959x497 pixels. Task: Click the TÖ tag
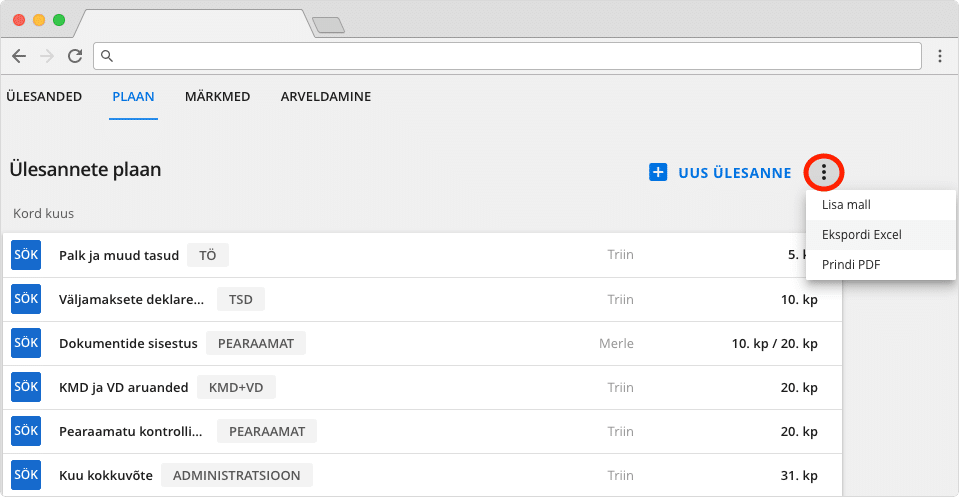208,256
